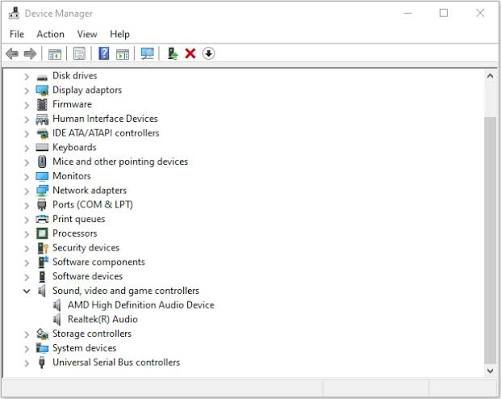Click the Update device driver icon
This screenshot has width=501, height=399.
click(x=173, y=53)
